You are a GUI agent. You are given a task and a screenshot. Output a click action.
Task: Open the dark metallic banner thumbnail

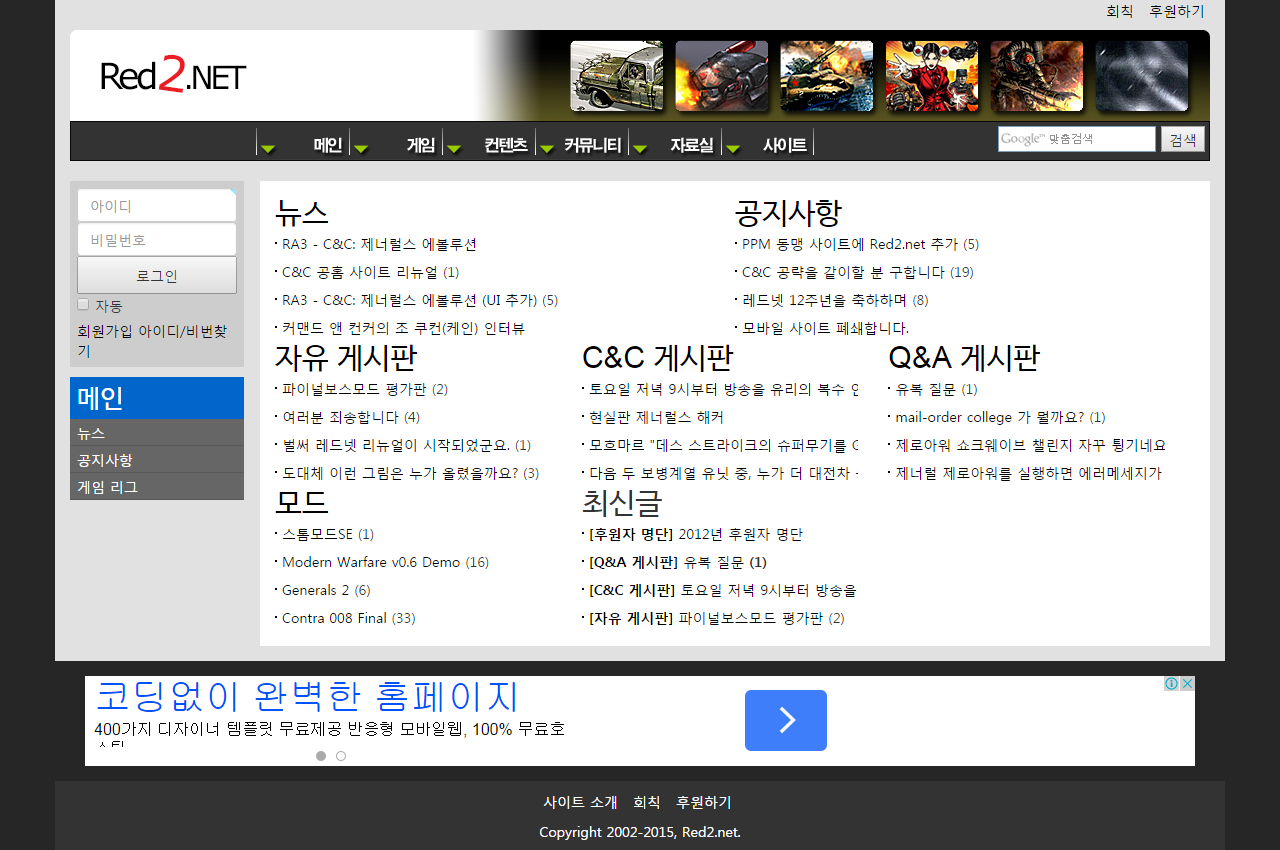(x=1142, y=76)
